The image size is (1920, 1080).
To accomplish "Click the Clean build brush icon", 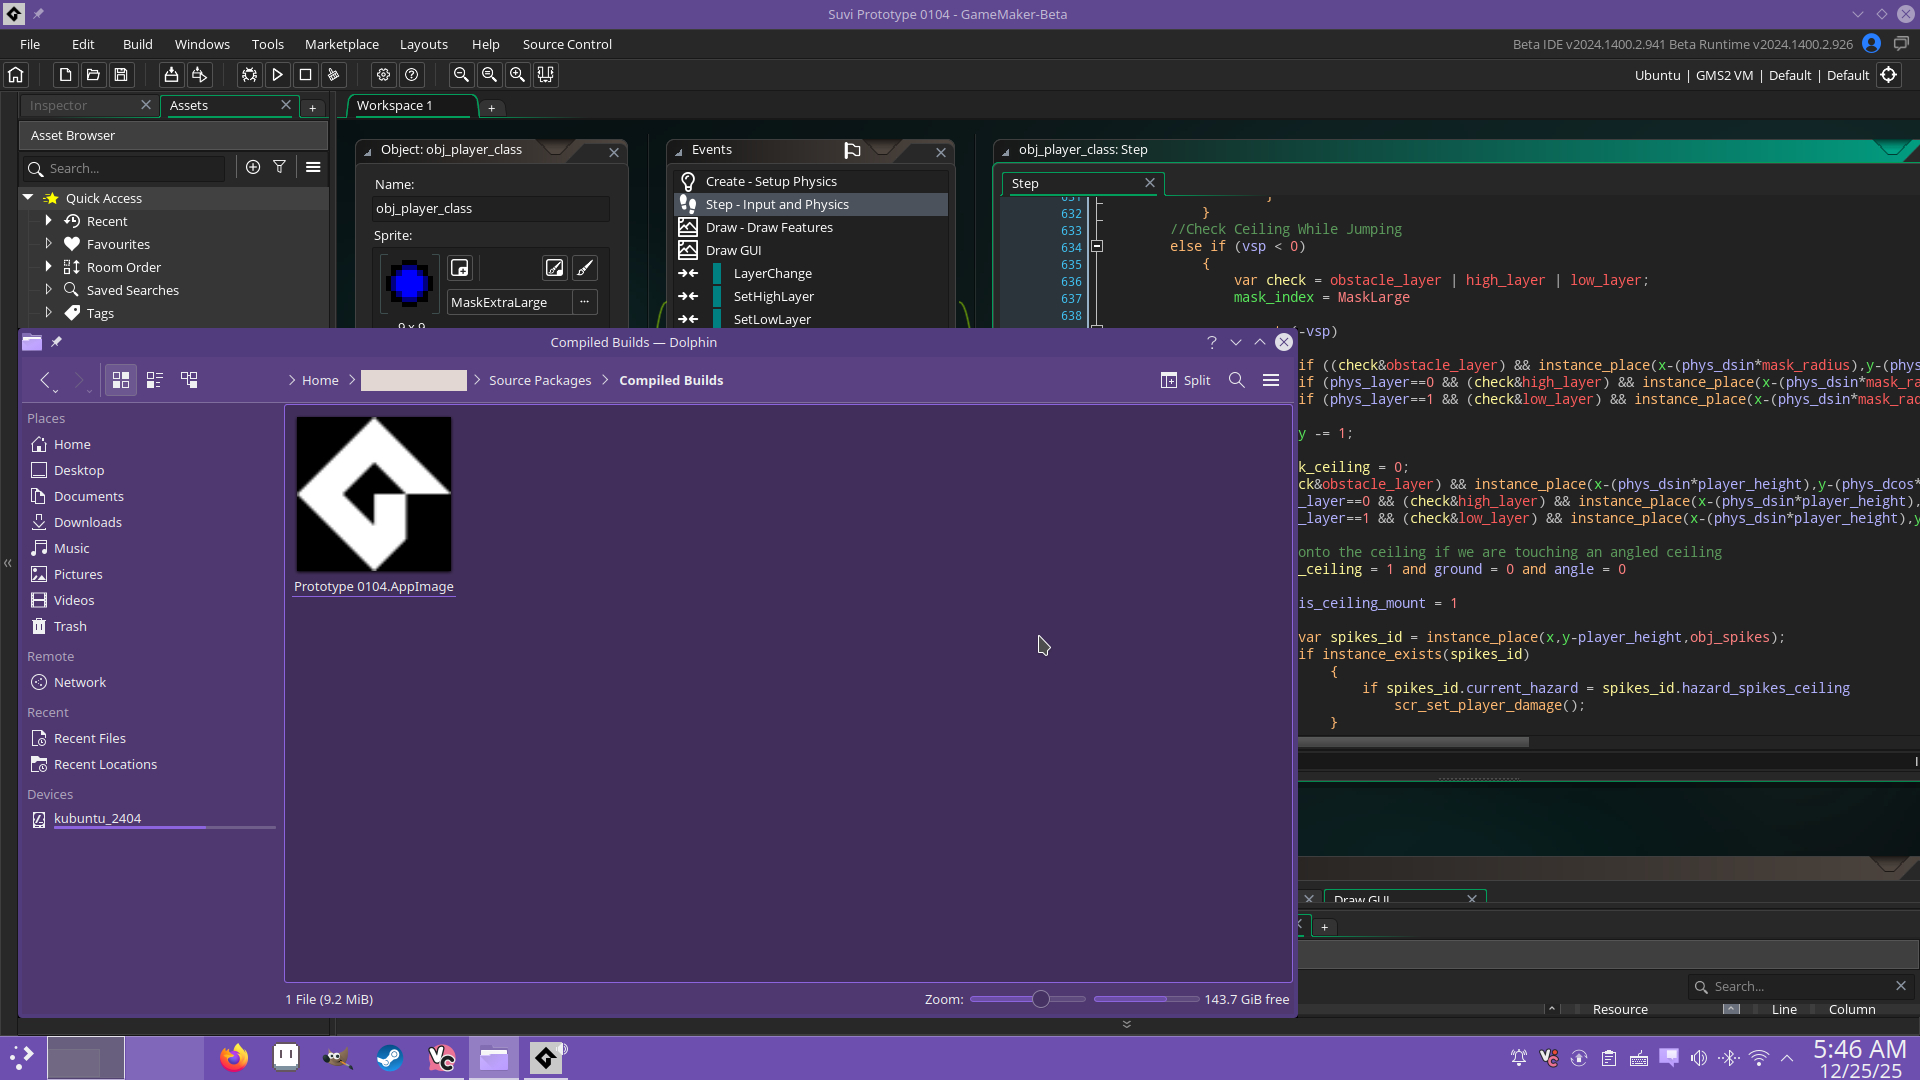I will tap(334, 75).
